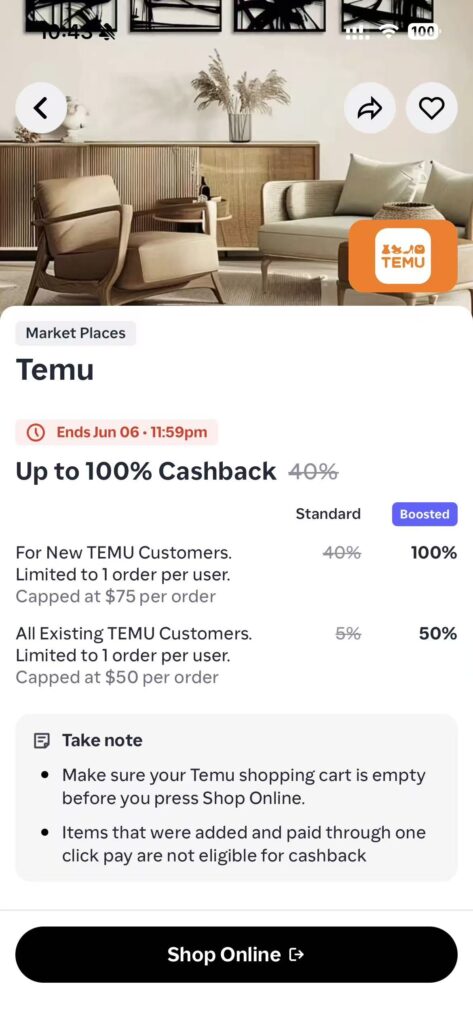Tap the 50% boosted rate for existing customers
Screen dimensions: 473x1024
(x=438, y=633)
